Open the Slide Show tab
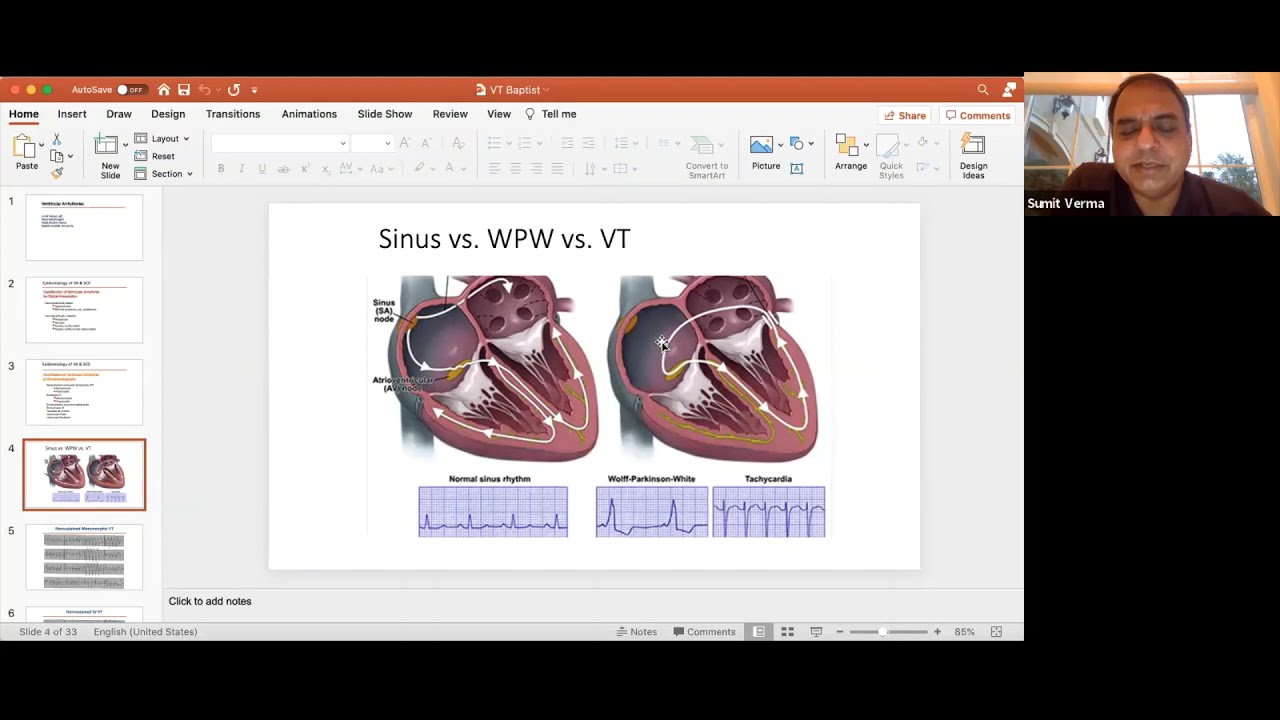The image size is (1280, 720). (385, 114)
